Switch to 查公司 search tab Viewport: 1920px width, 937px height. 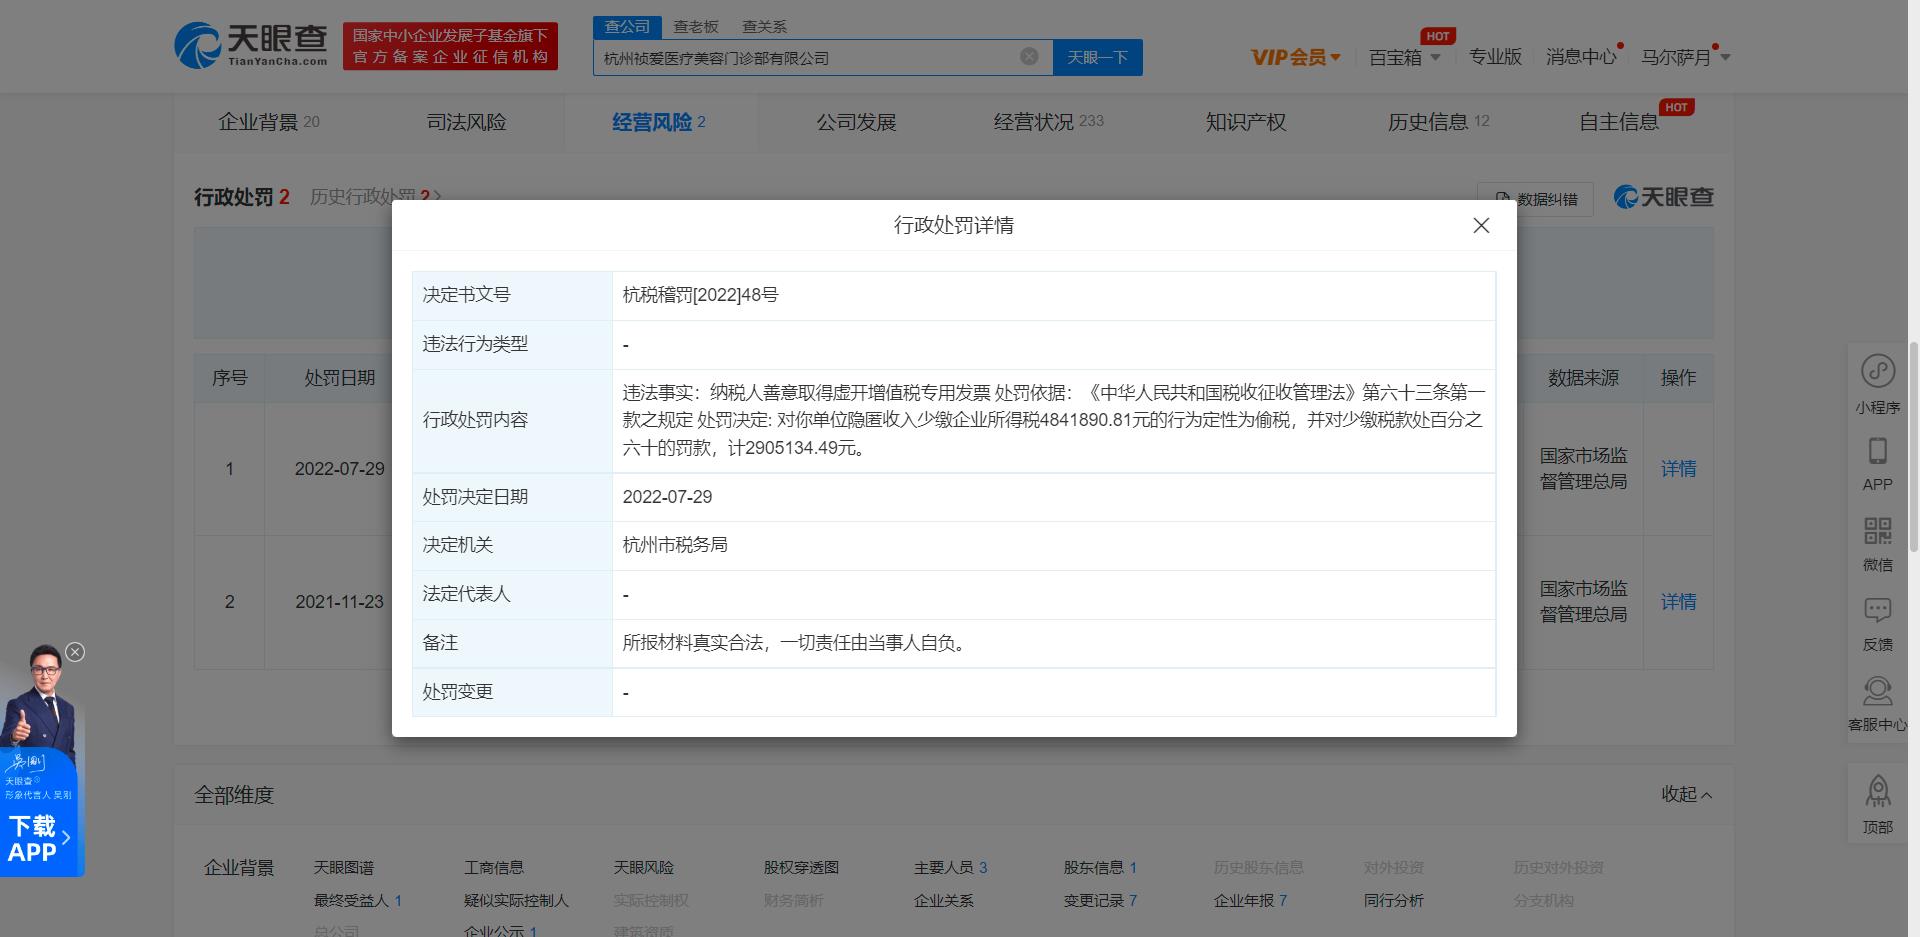point(627,27)
